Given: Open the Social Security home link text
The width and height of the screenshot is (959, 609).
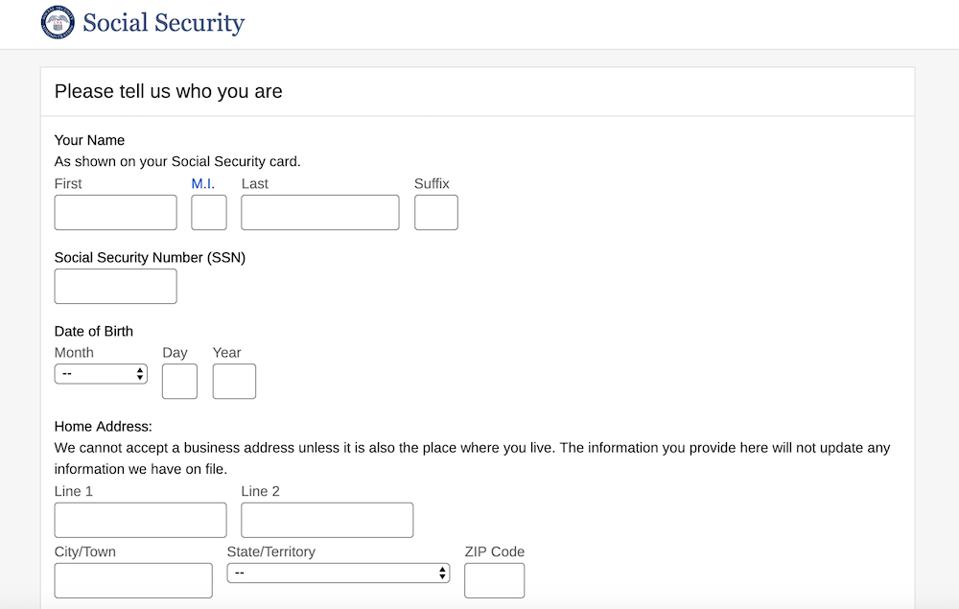Looking at the screenshot, I should pos(163,23).
